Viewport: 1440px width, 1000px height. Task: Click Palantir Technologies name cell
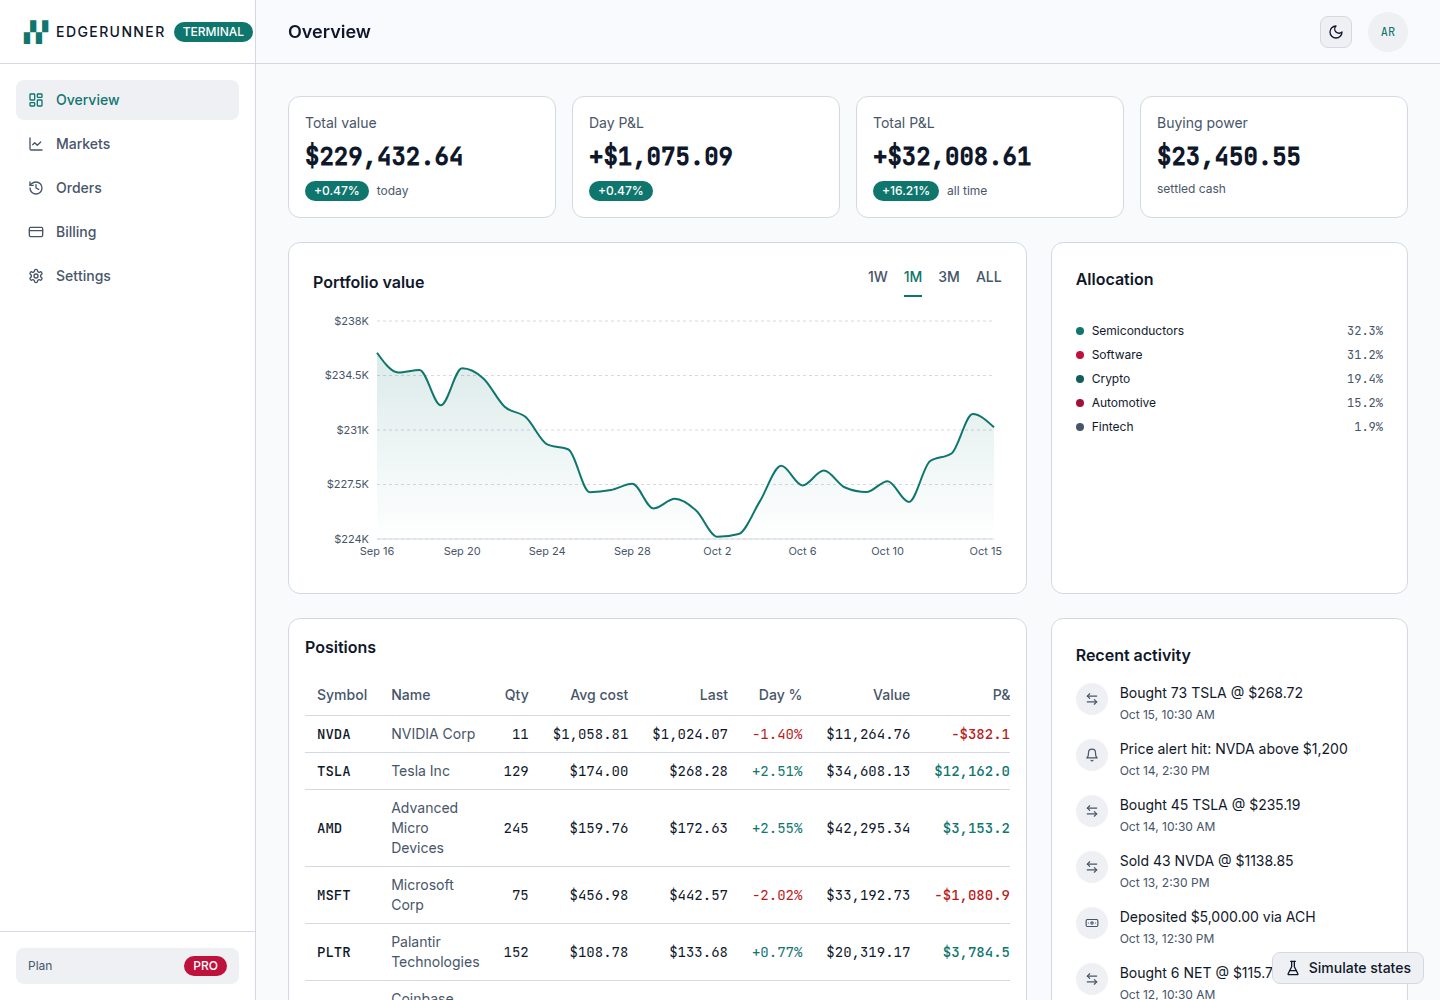tap(435, 952)
